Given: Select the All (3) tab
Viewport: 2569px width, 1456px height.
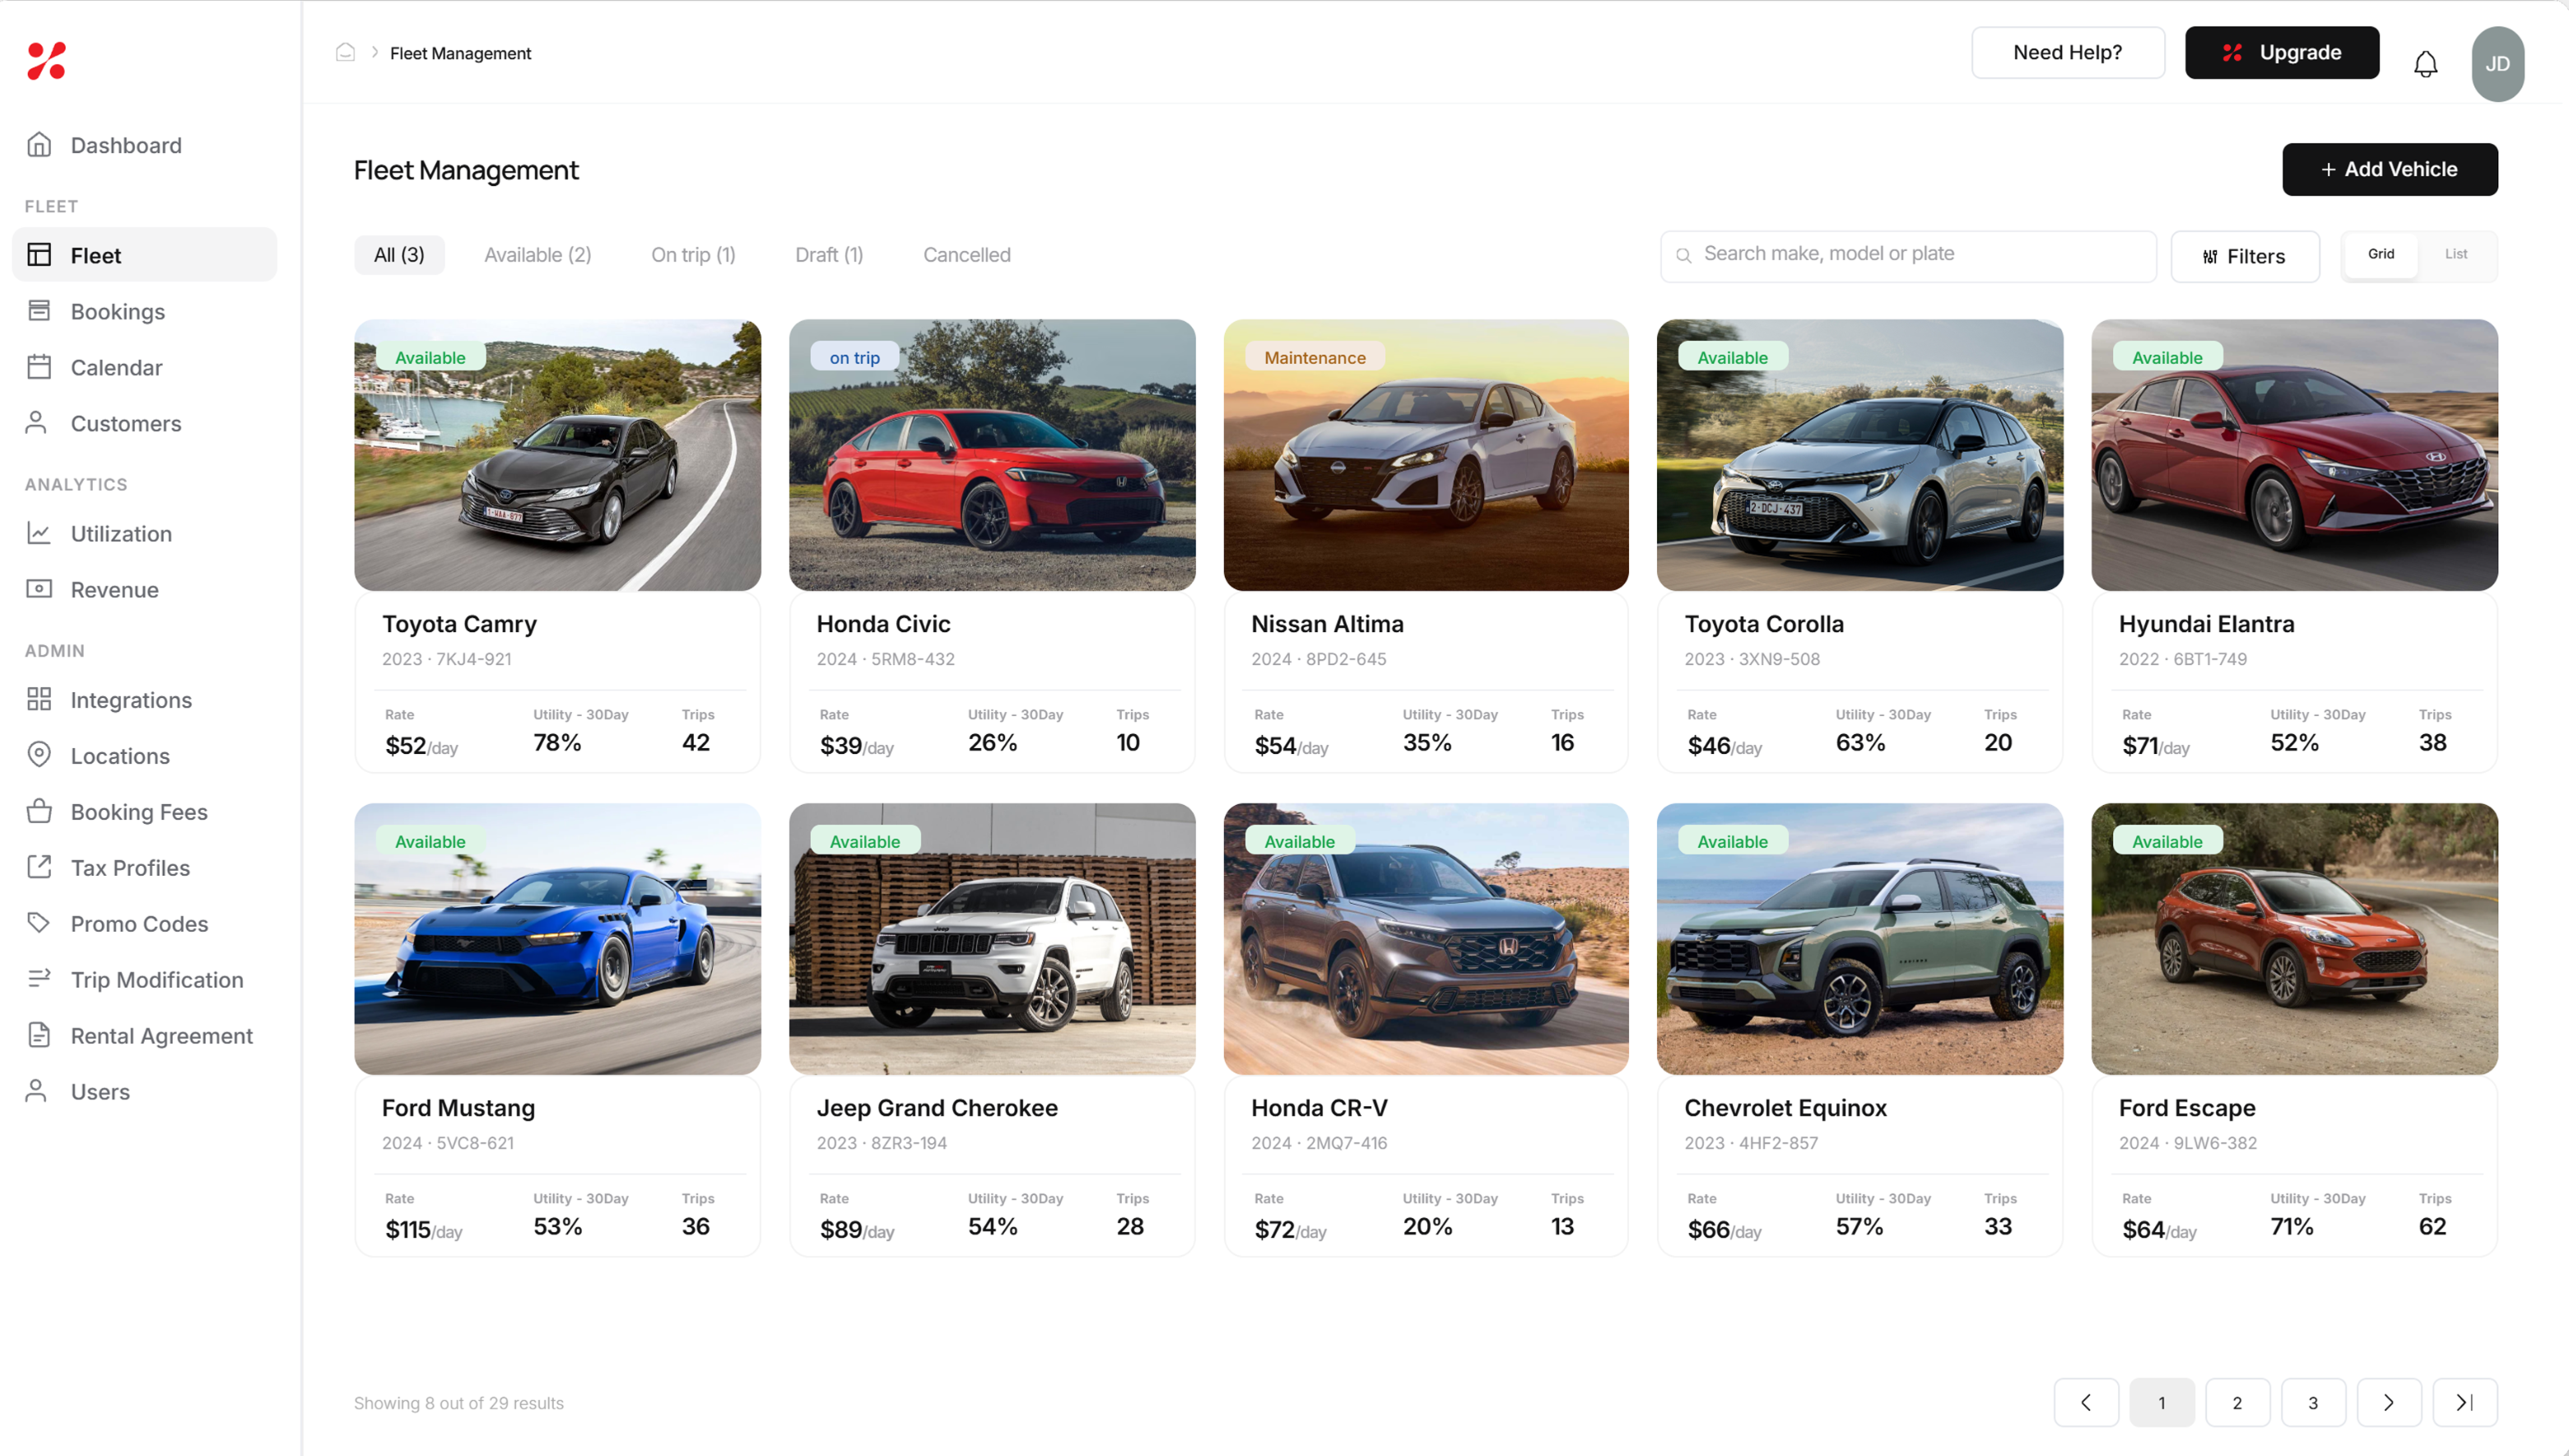Looking at the screenshot, I should pos(399,255).
